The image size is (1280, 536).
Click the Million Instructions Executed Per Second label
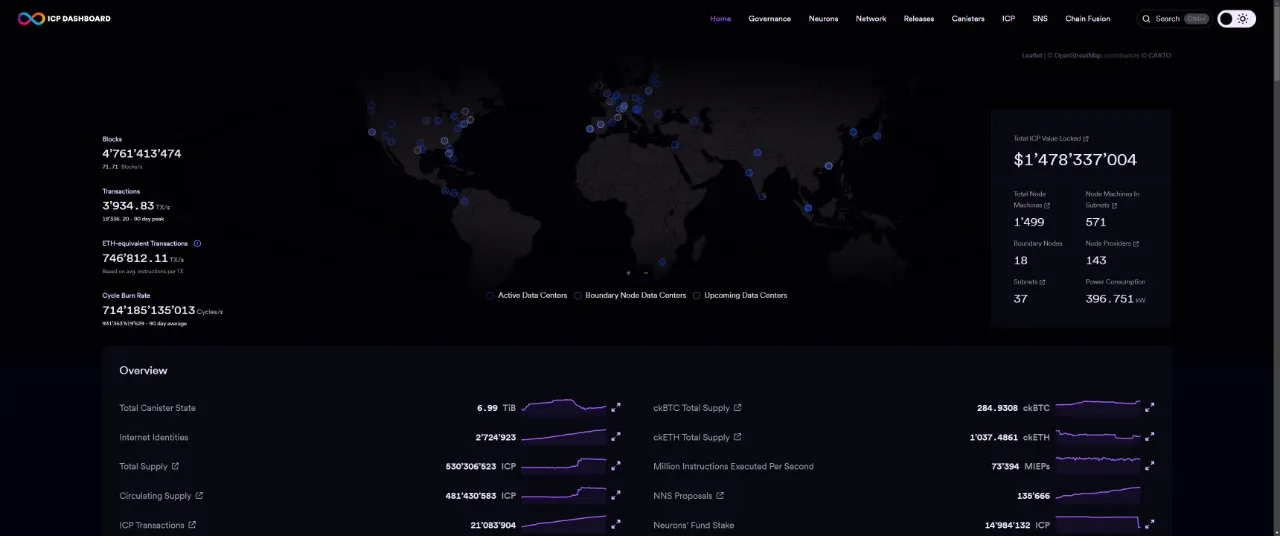[733, 466]
